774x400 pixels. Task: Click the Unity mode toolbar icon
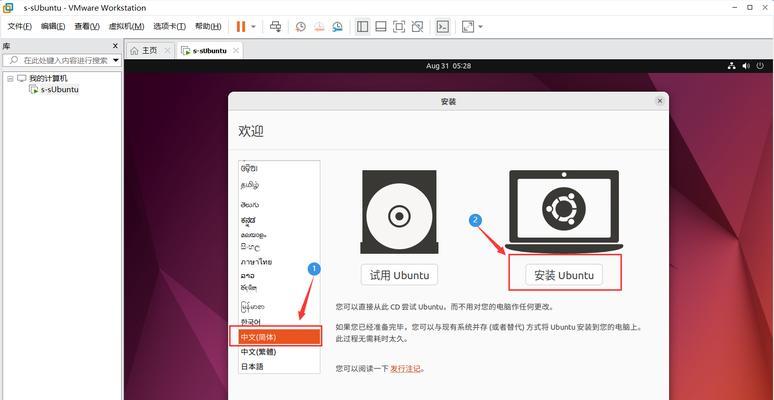point(417,27)
